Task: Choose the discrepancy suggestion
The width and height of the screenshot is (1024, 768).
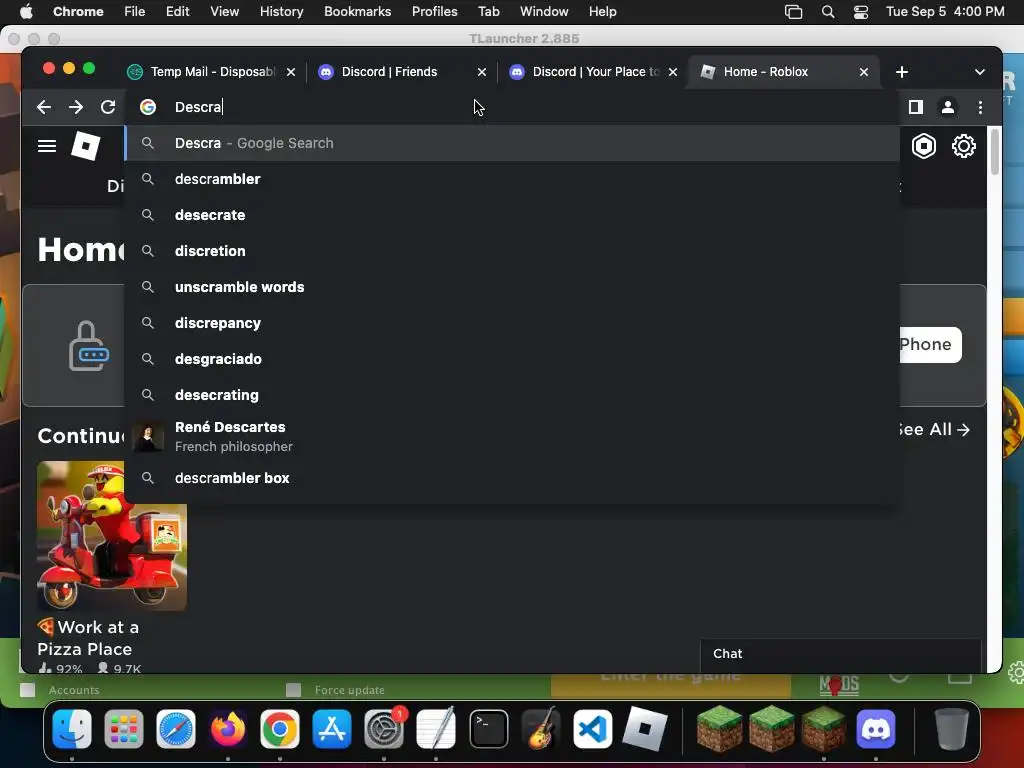Action: click(x=512, y=323)
